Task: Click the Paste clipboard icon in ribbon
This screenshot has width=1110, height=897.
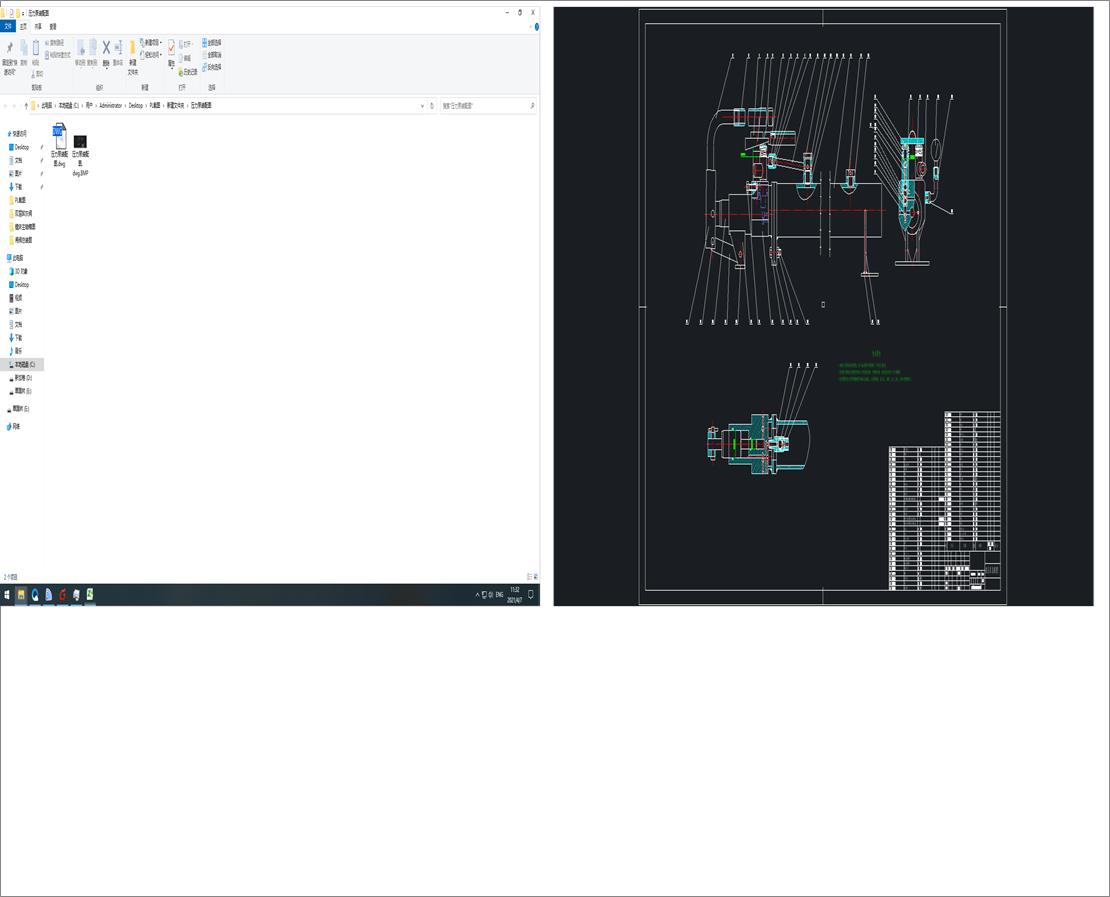Action: [x=36, y=49]
